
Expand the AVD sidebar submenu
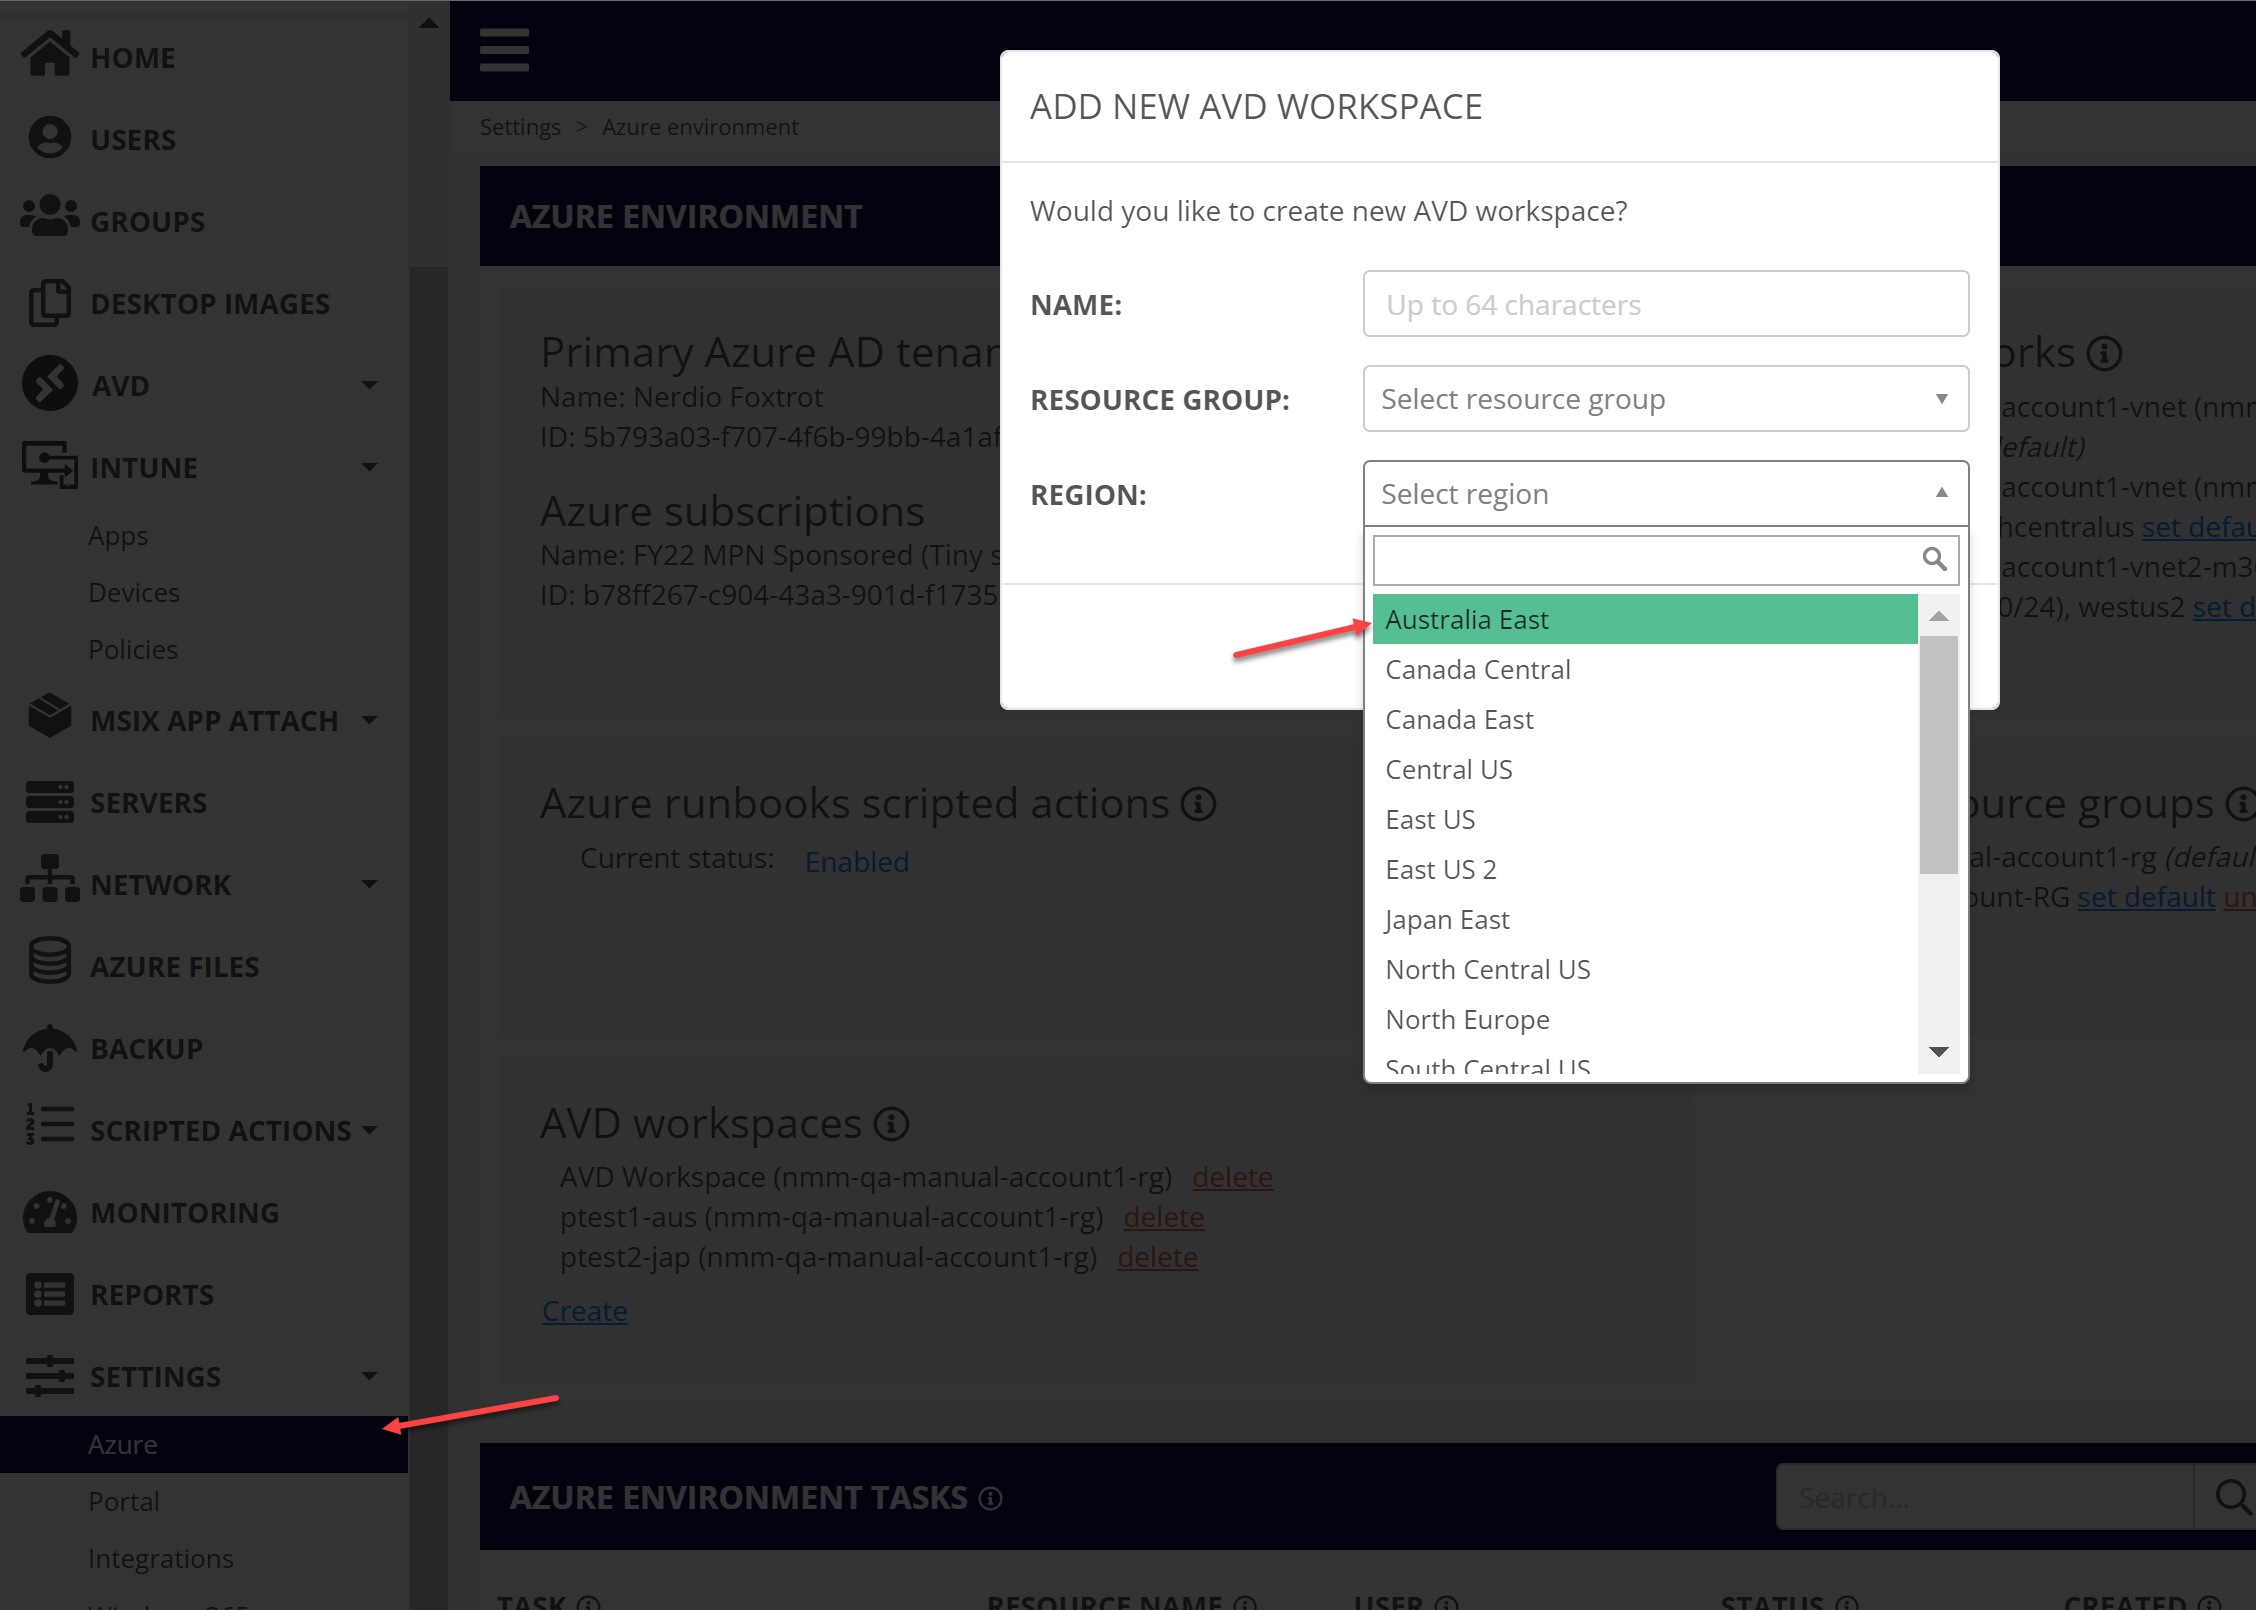tap(369, 385)
